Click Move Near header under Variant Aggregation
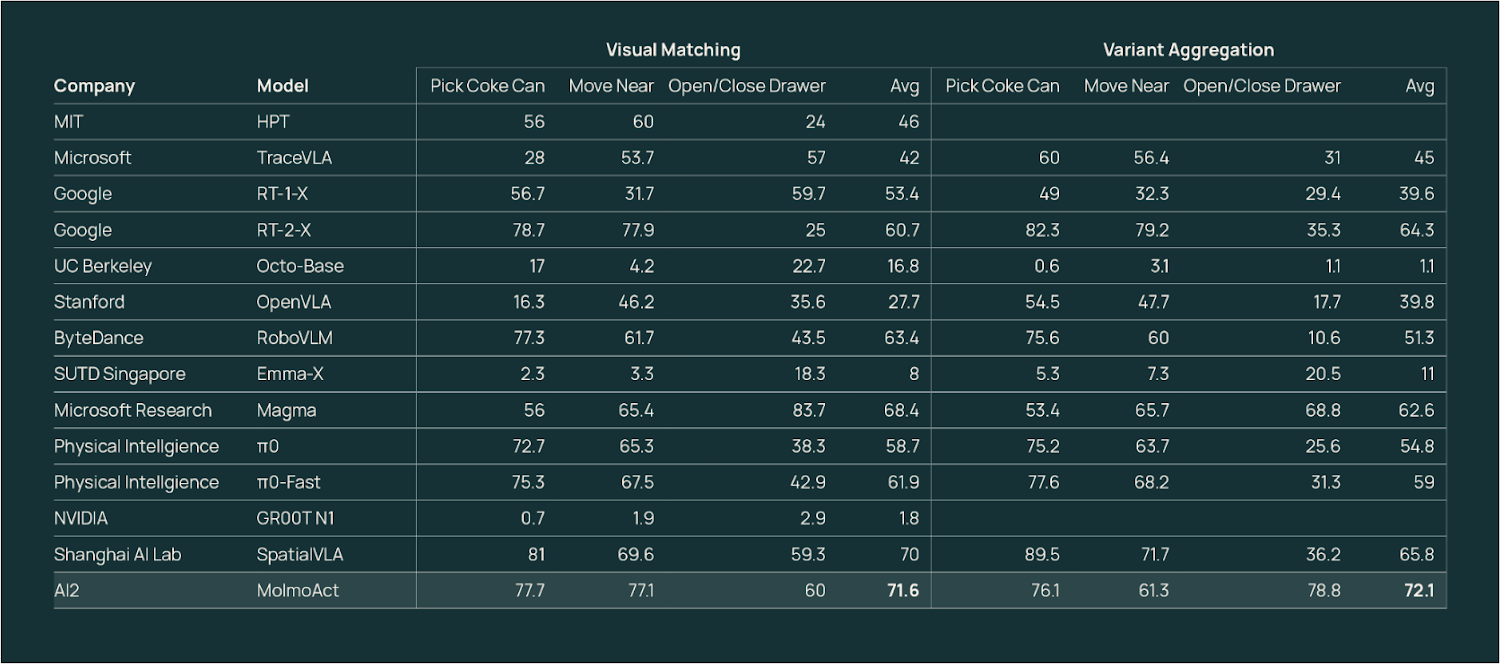Viewport: 1500px width, 664px height. [1126, 86]
